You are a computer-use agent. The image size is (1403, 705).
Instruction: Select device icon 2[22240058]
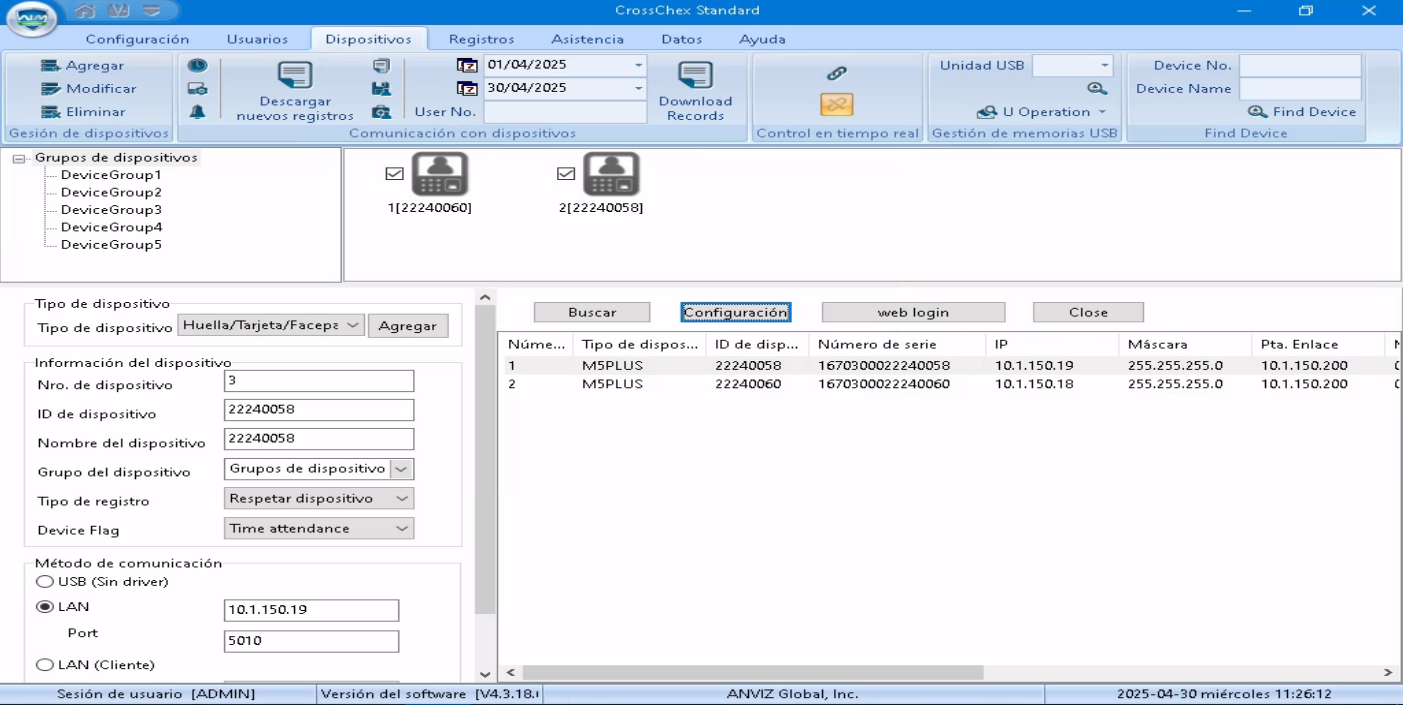point(611,175)
